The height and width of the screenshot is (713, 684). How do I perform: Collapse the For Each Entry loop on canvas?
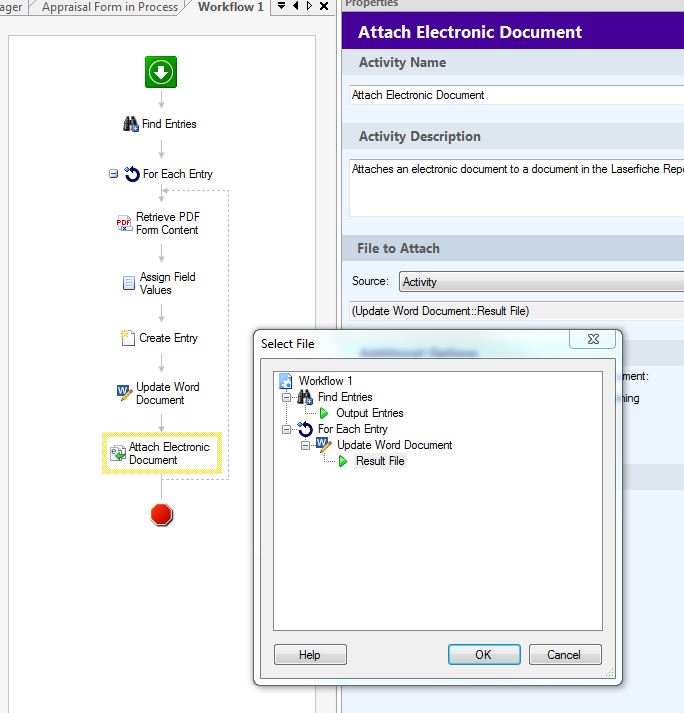pyautogui.click(x=113, y=174)
